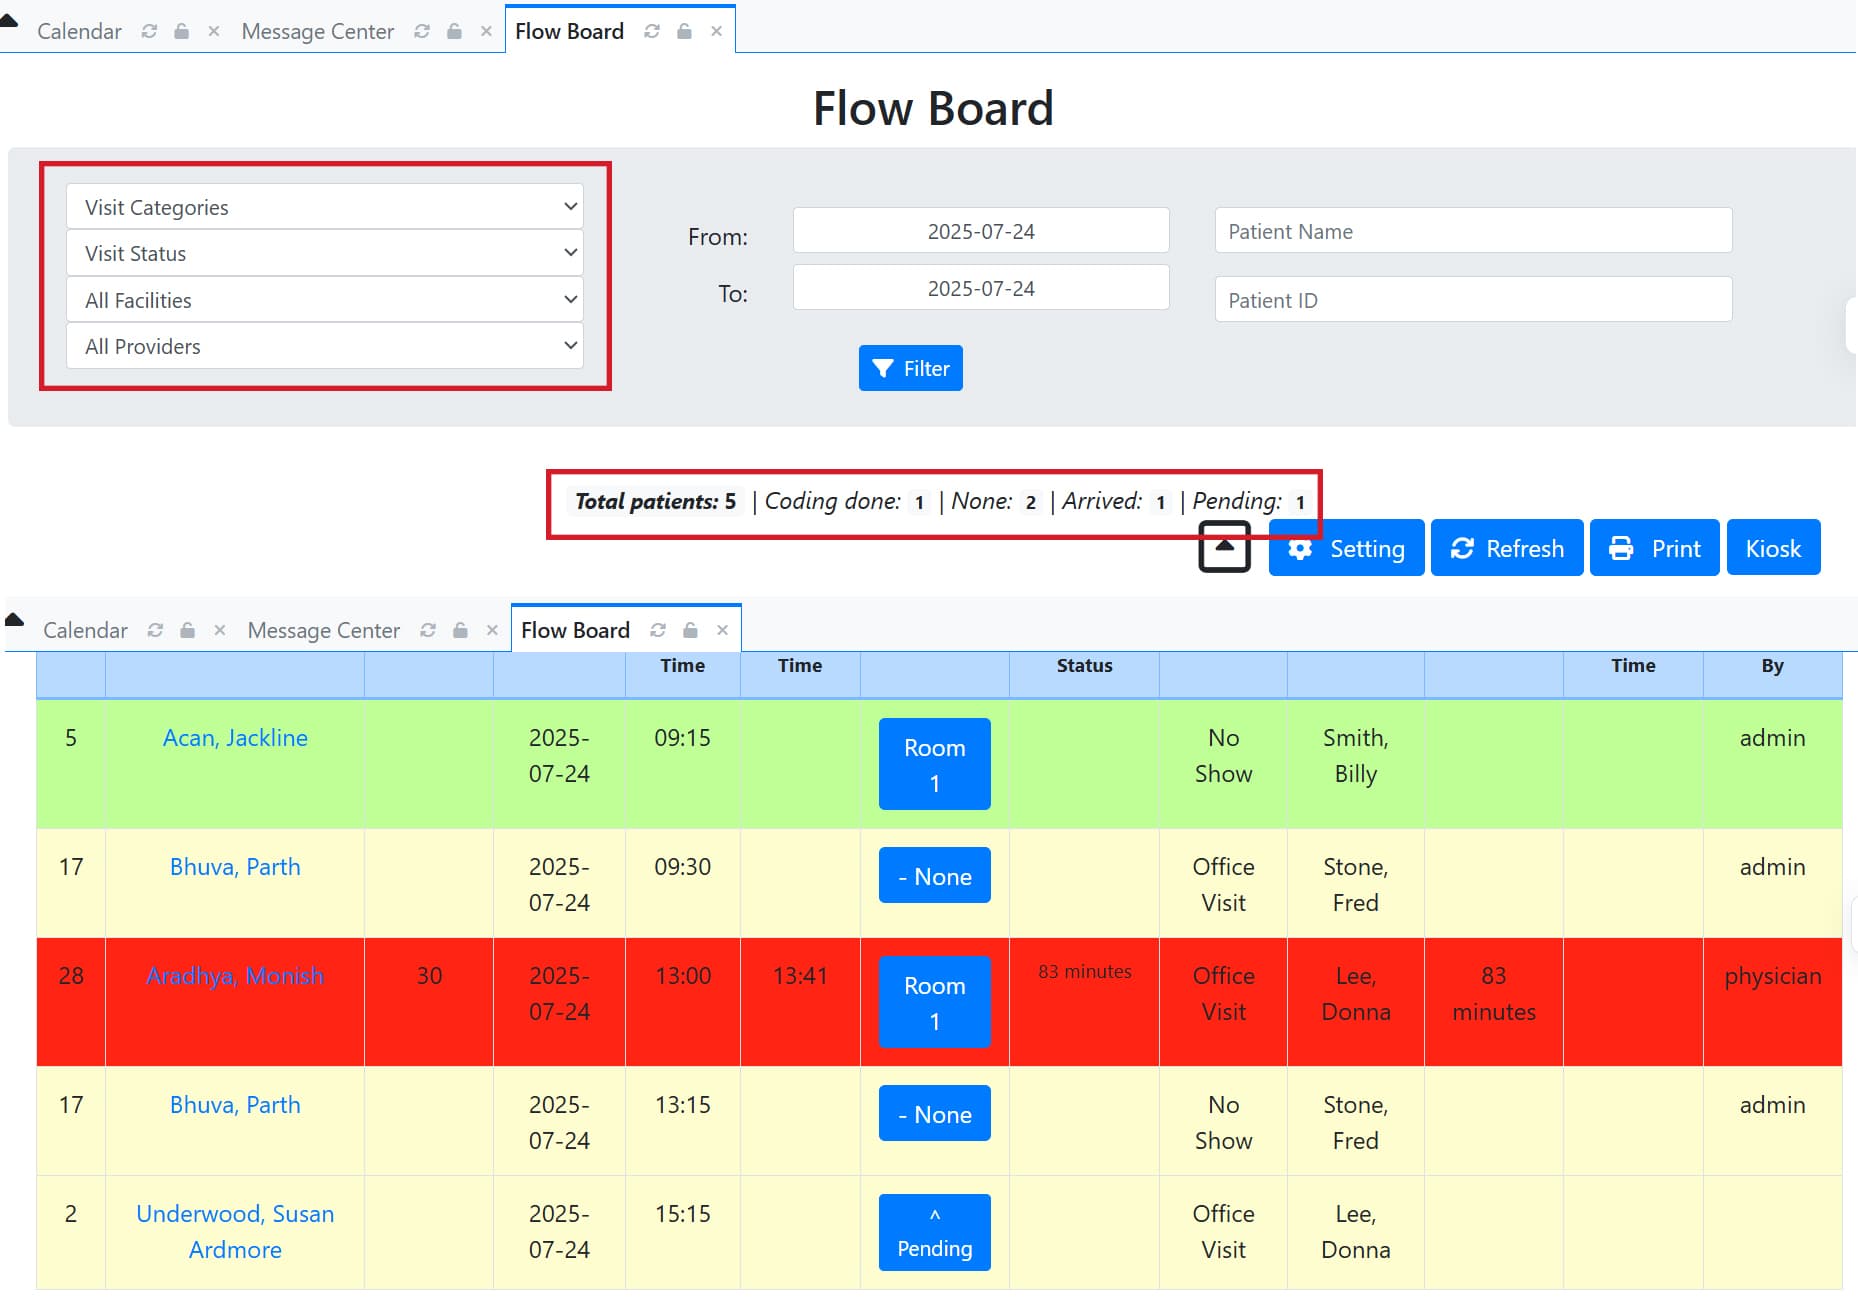Close the top Calendar tab
This screenshot has height=1304, width=1858.
[213, 31]
